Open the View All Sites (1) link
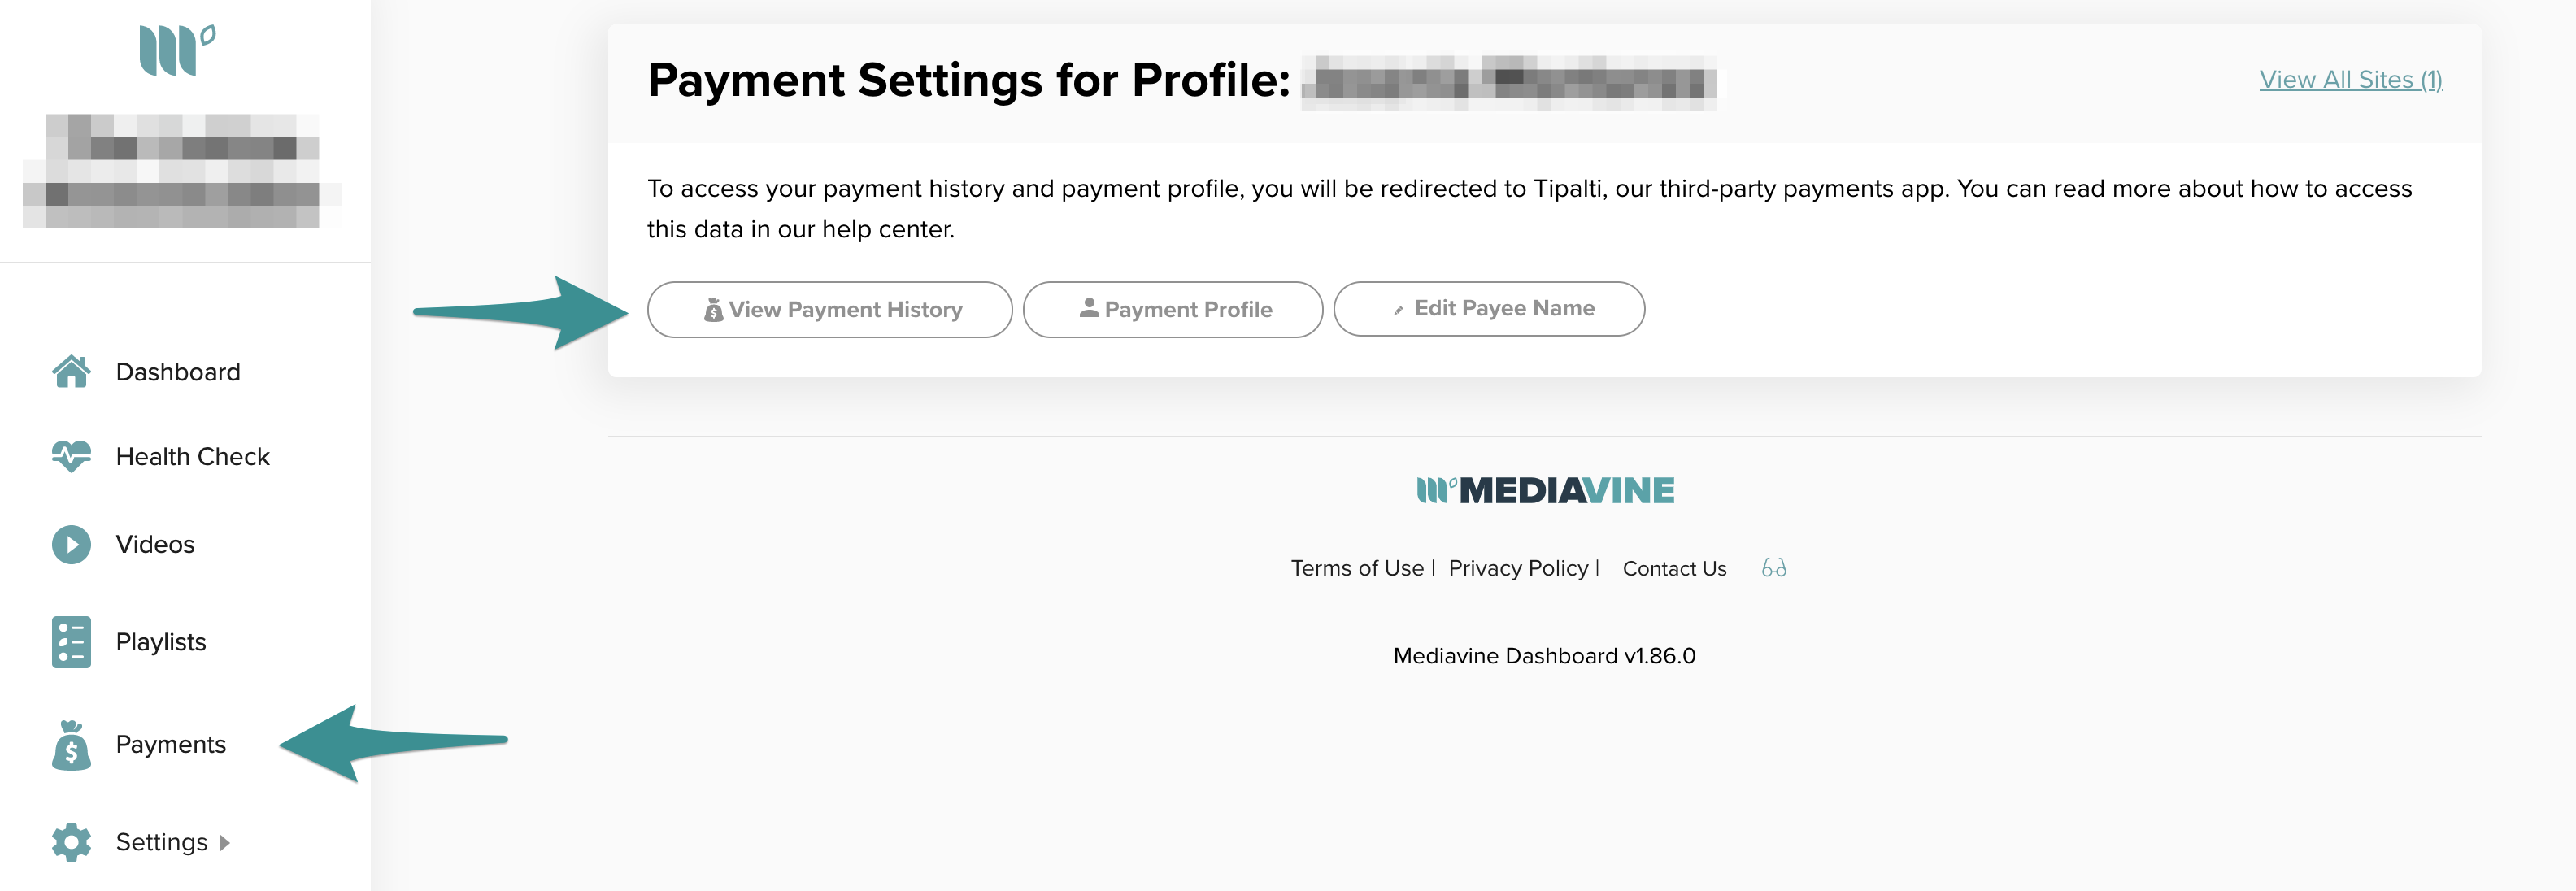Image resolution: width=2576 pixels, height=891 pixels. (x=2349, y=79)
